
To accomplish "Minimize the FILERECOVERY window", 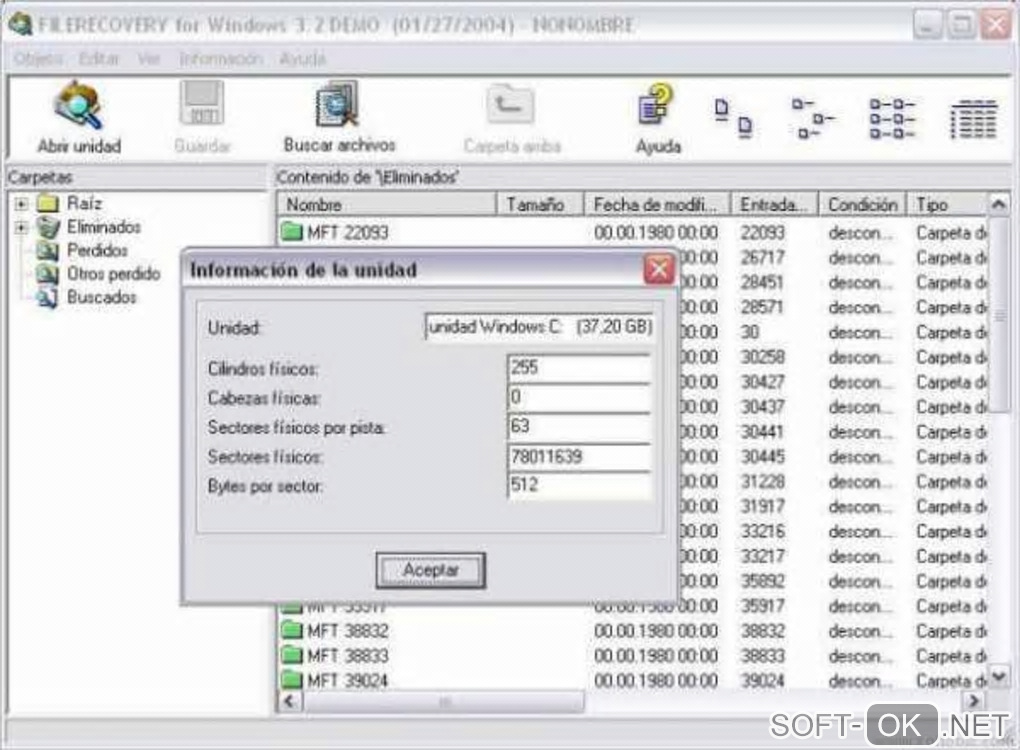I will tap(927, 25).
